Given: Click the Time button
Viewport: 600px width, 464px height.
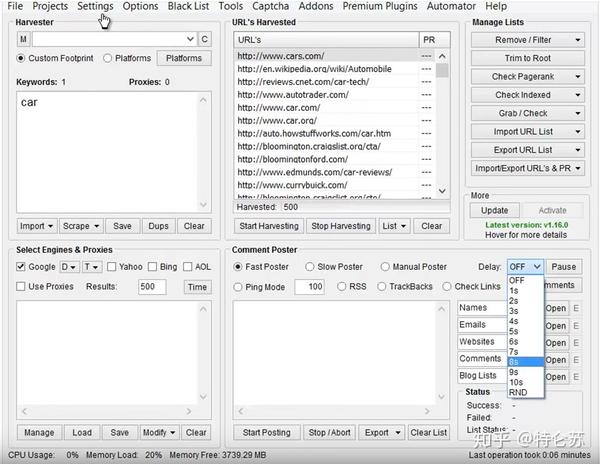Looking at the screenshot, I should [x=197, y=287].
